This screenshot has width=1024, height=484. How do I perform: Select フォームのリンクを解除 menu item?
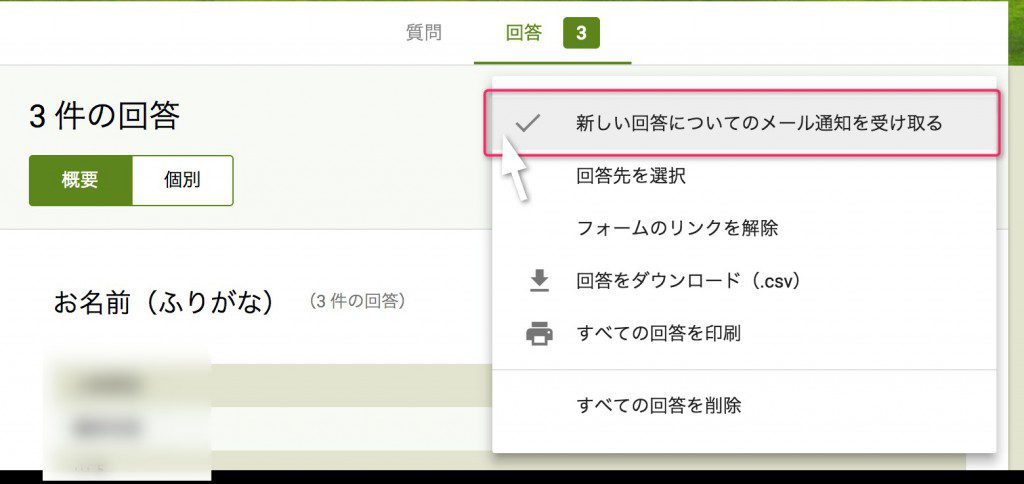(x=677, y=228)
